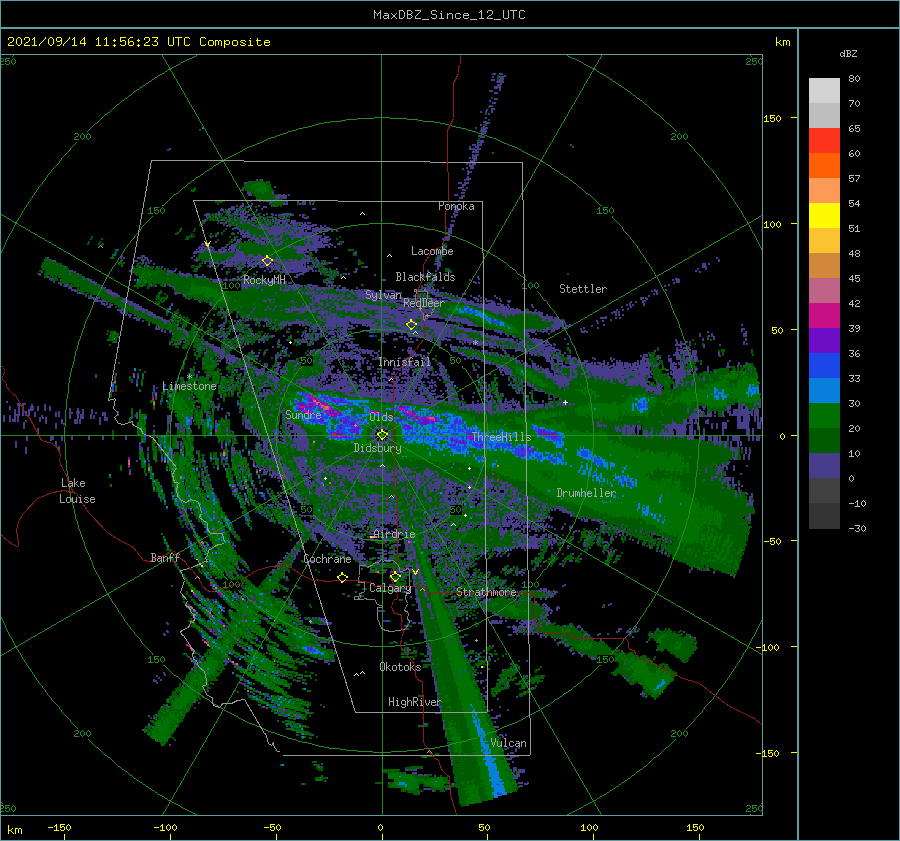Click the Drumheller town label
Screen dimensions: 900x841
tap(586, 493)
